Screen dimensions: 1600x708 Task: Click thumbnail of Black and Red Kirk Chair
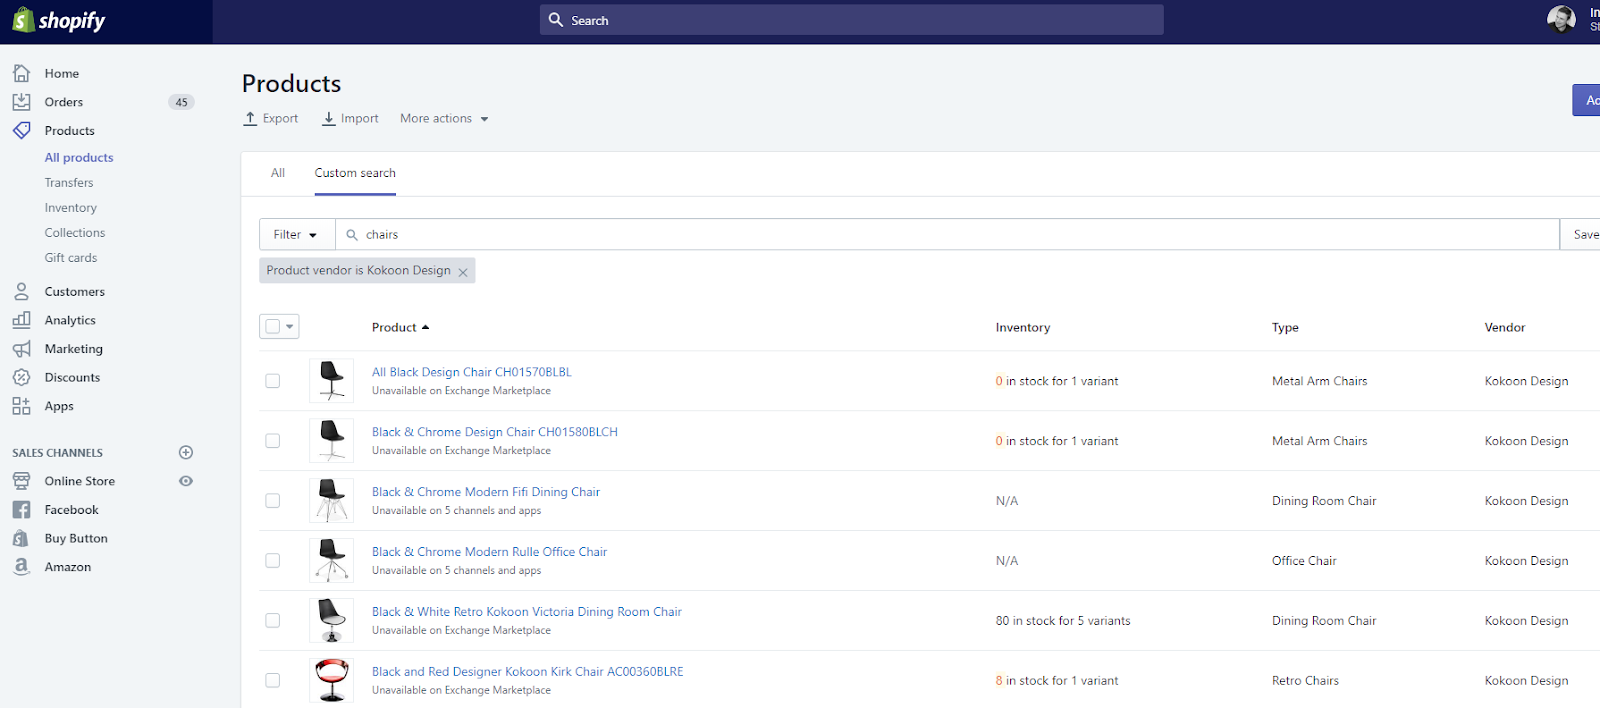coord(331,681)
